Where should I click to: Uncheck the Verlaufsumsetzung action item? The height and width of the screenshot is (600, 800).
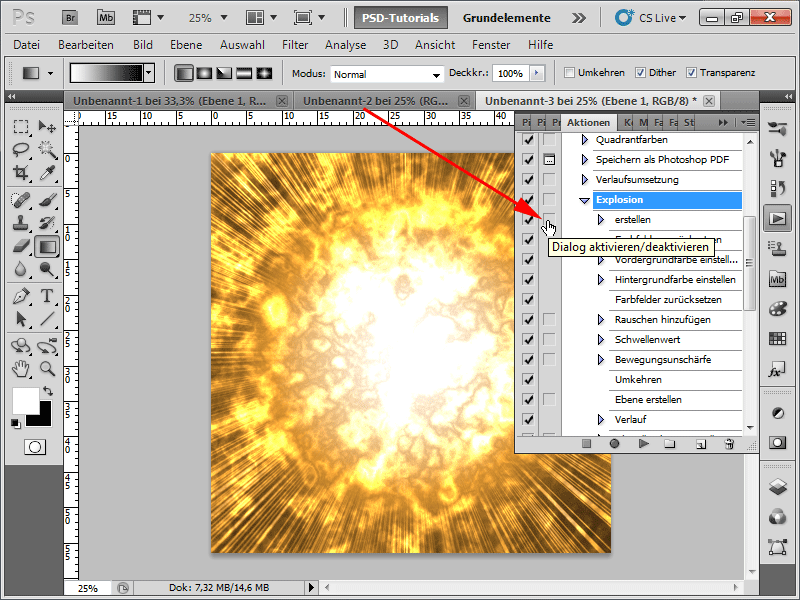click(528, 180)
